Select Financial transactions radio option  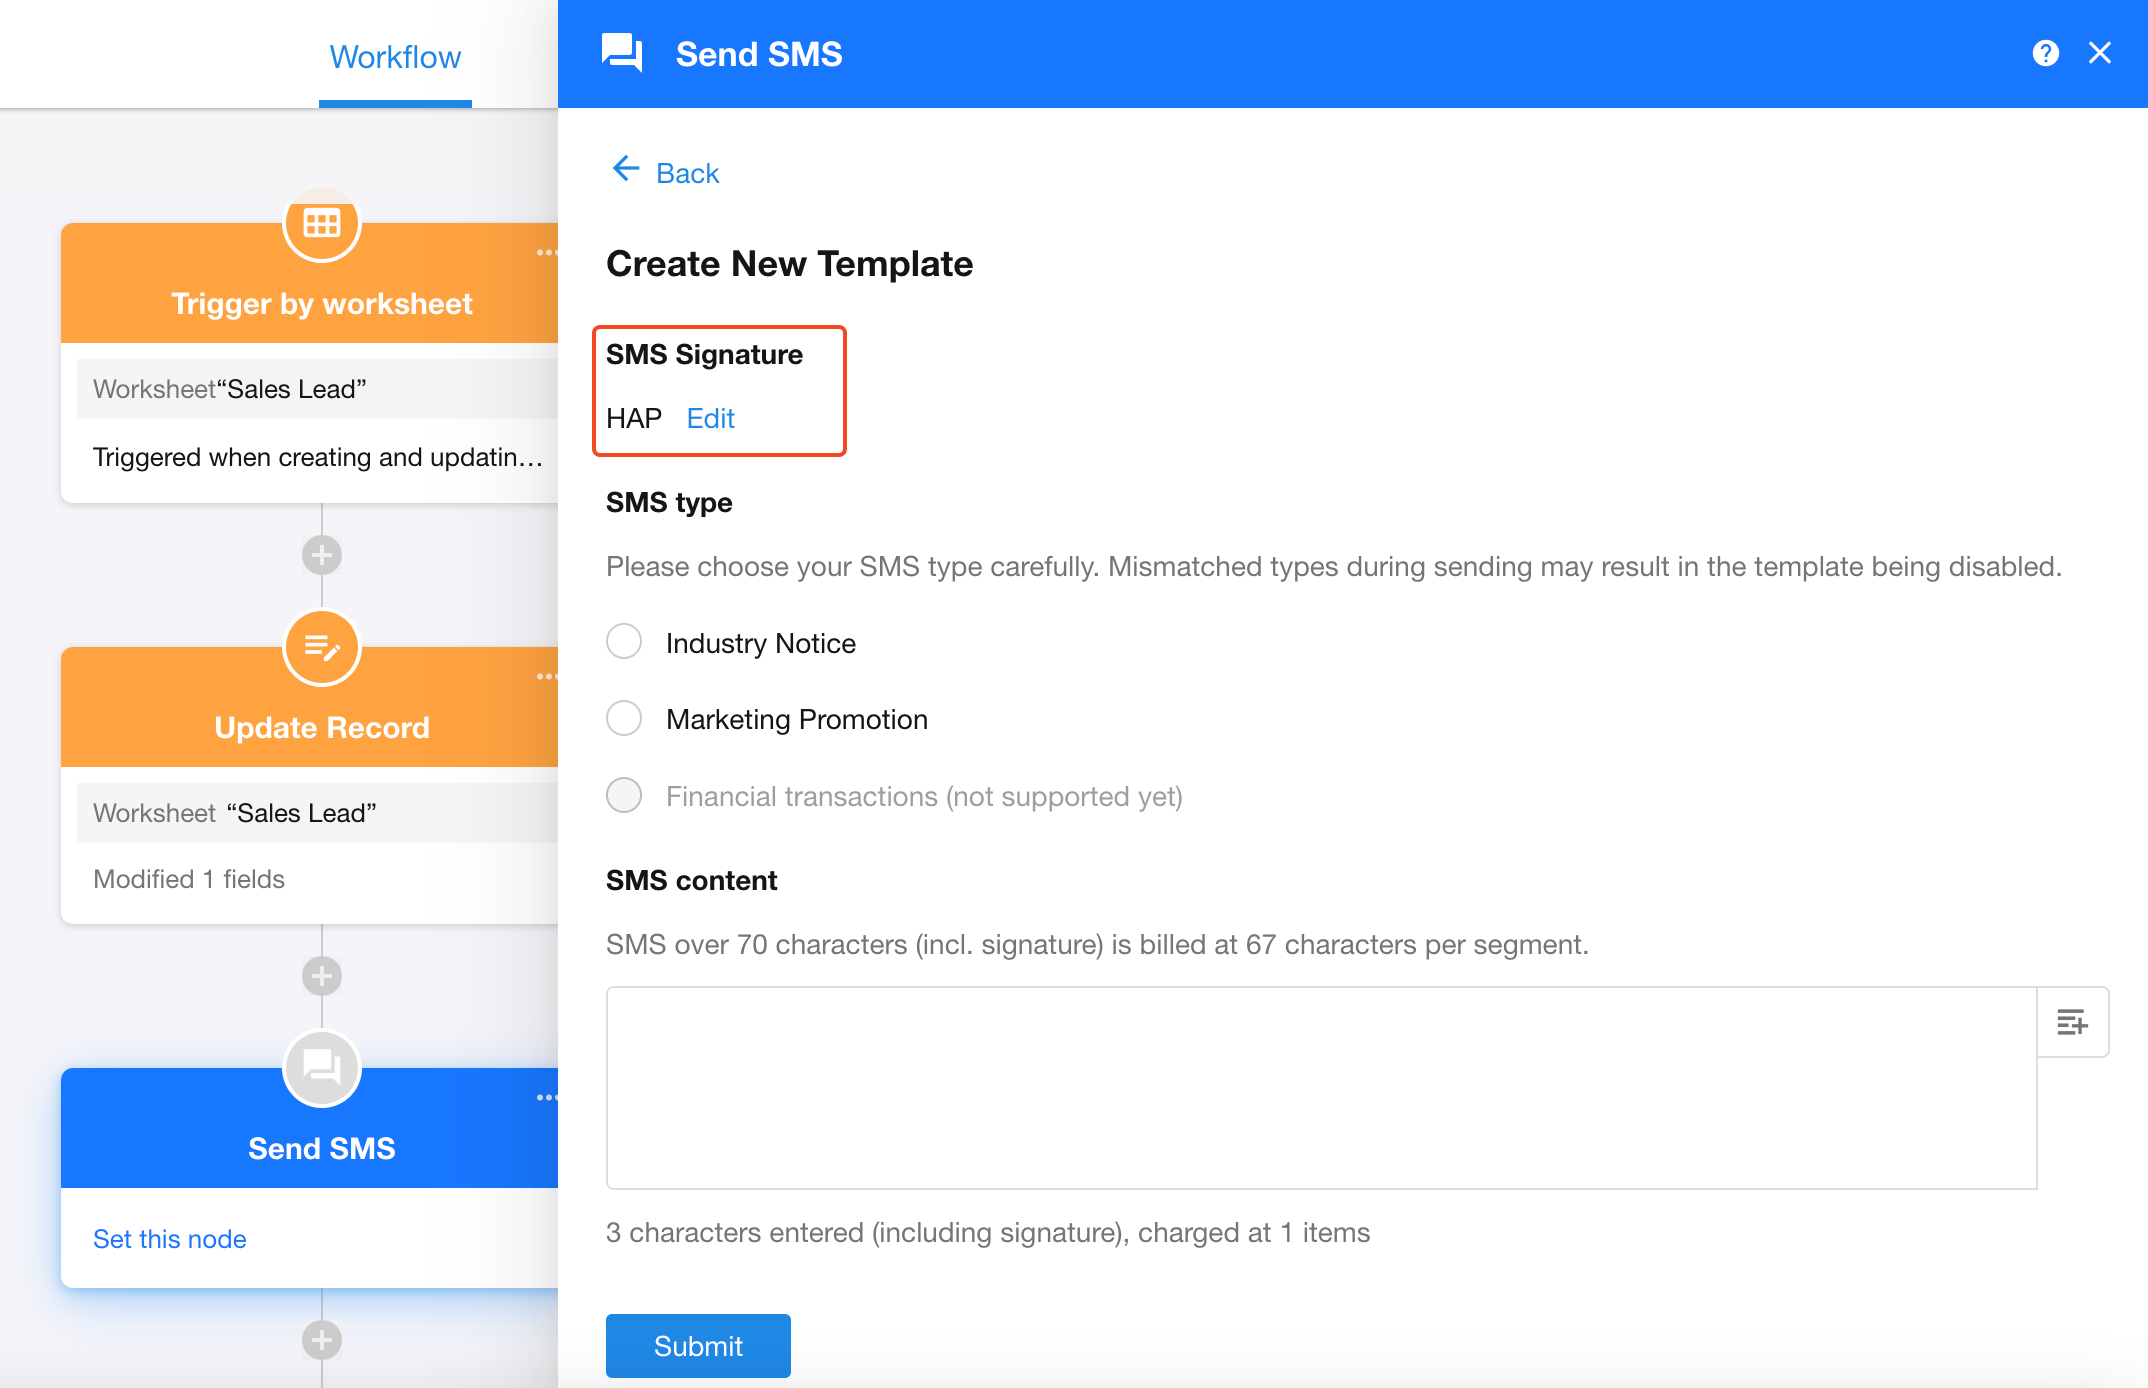[625, 796]
